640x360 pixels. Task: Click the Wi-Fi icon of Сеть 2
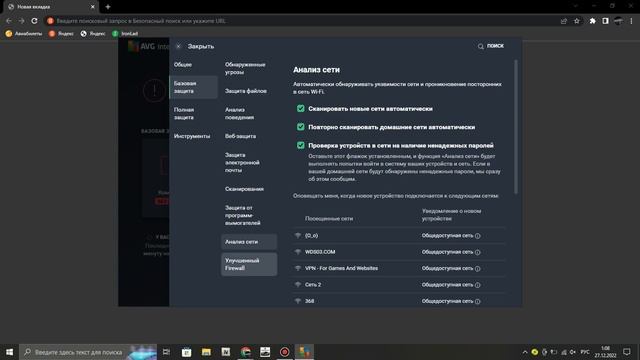(x=298, y=284)
